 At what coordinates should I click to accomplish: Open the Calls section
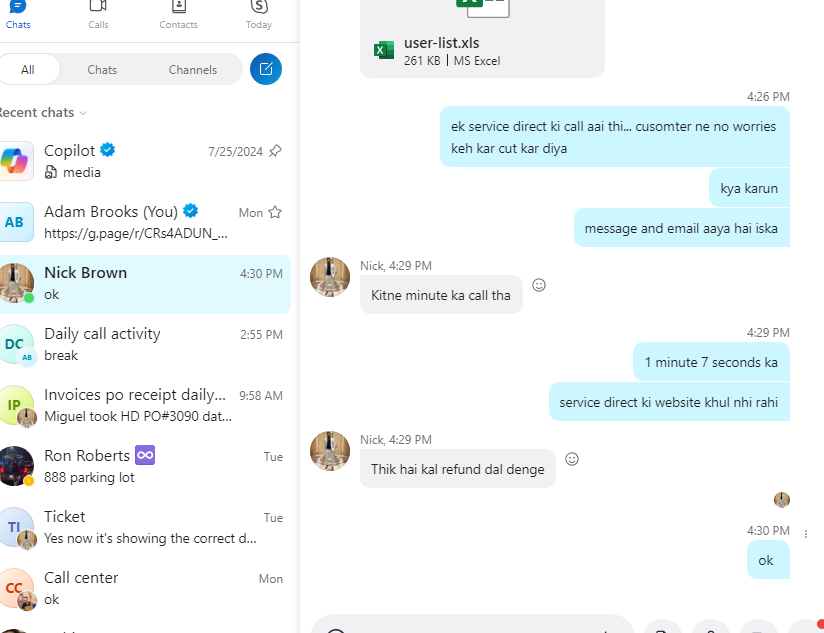(98, 12)
